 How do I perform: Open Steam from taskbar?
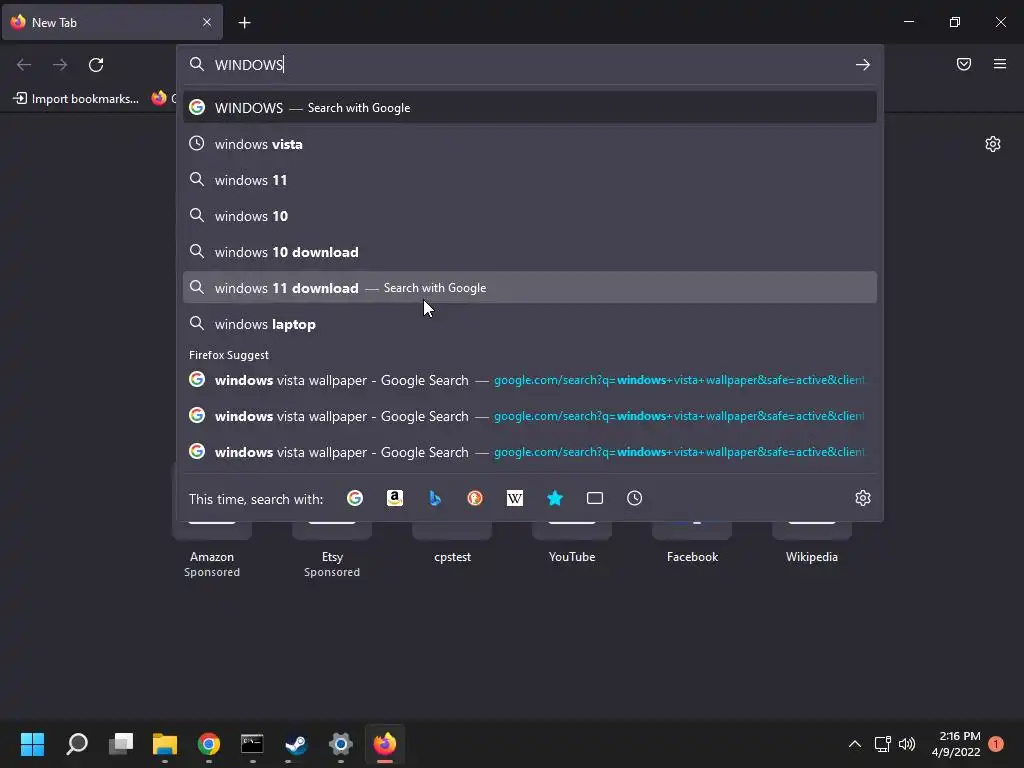tap(296, 744)
